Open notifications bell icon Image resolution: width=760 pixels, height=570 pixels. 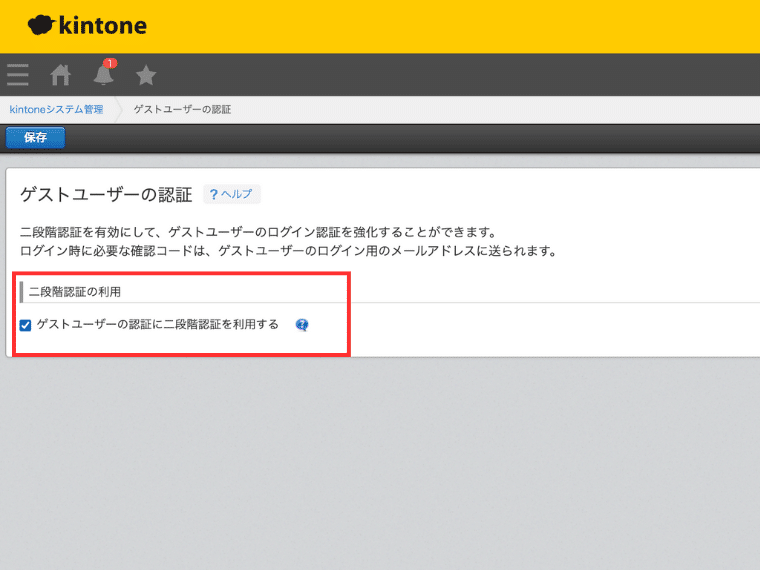[104, 73]
